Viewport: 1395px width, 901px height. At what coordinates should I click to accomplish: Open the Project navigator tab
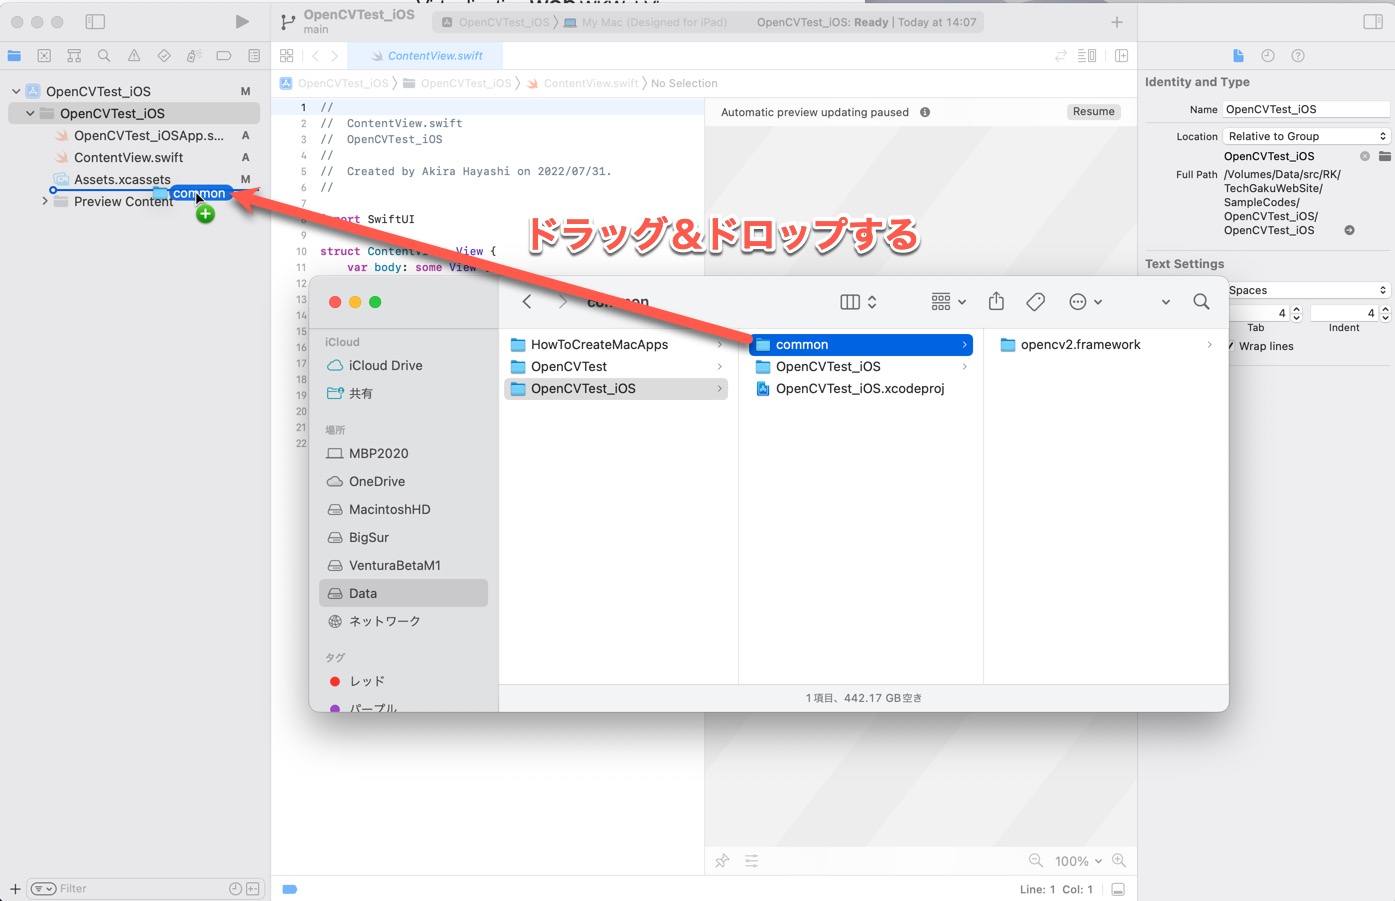[x=14, y=56]
